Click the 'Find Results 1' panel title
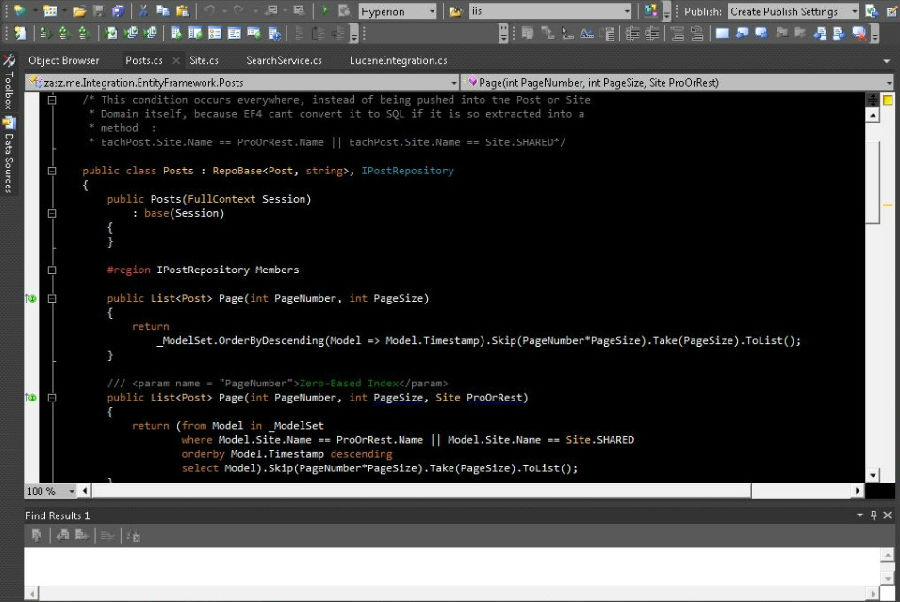The height and width of the screenshot is (602, 900). 57,515
